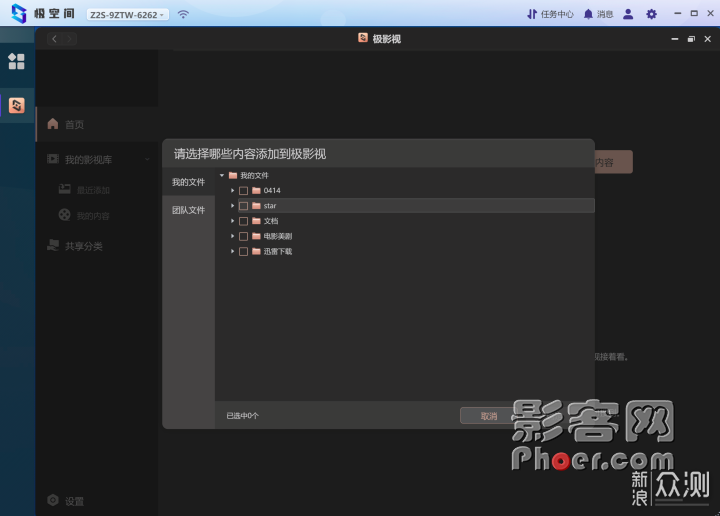Click the home icon beside 首页
The image size is (720, 516).
[53, 123]
